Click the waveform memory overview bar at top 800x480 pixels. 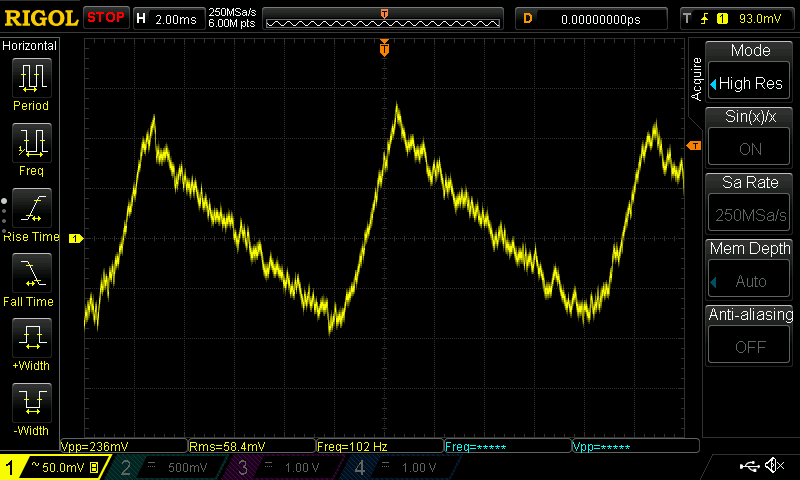pos(385,18)
